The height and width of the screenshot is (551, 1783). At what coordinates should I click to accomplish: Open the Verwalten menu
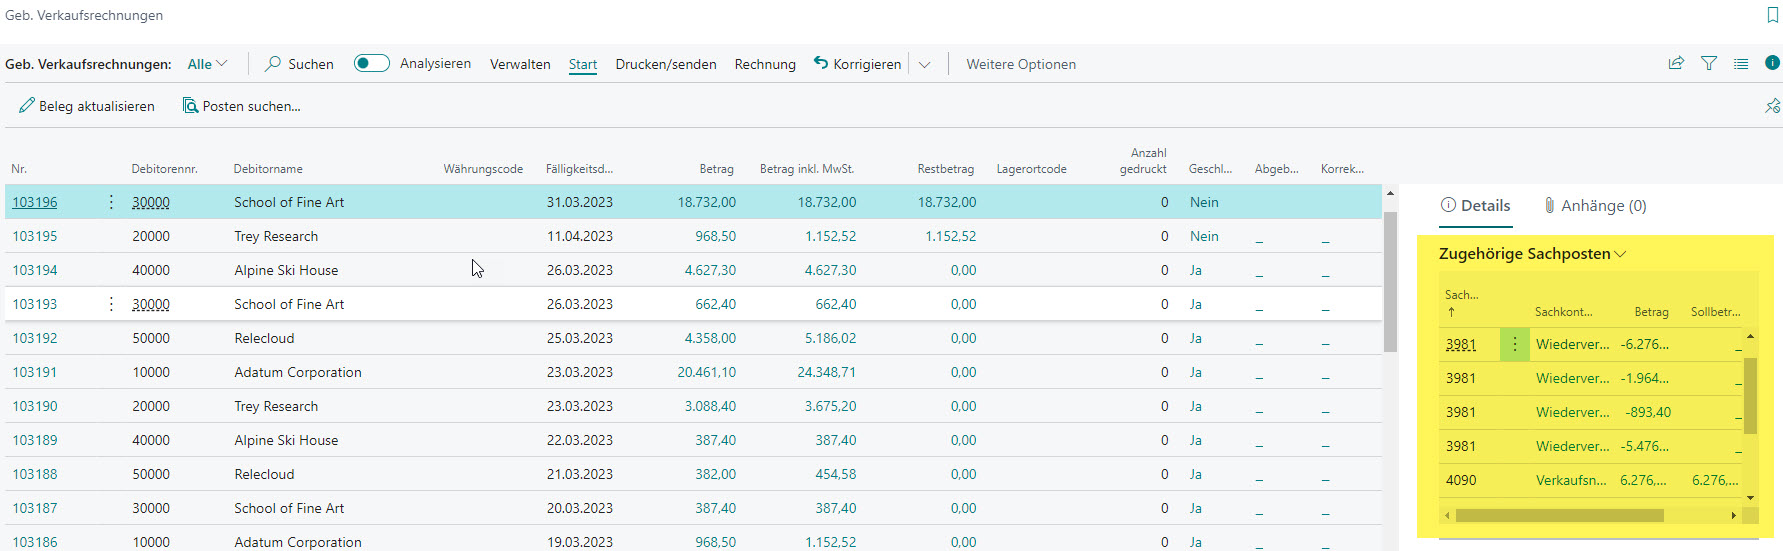(x=520, y=64)
